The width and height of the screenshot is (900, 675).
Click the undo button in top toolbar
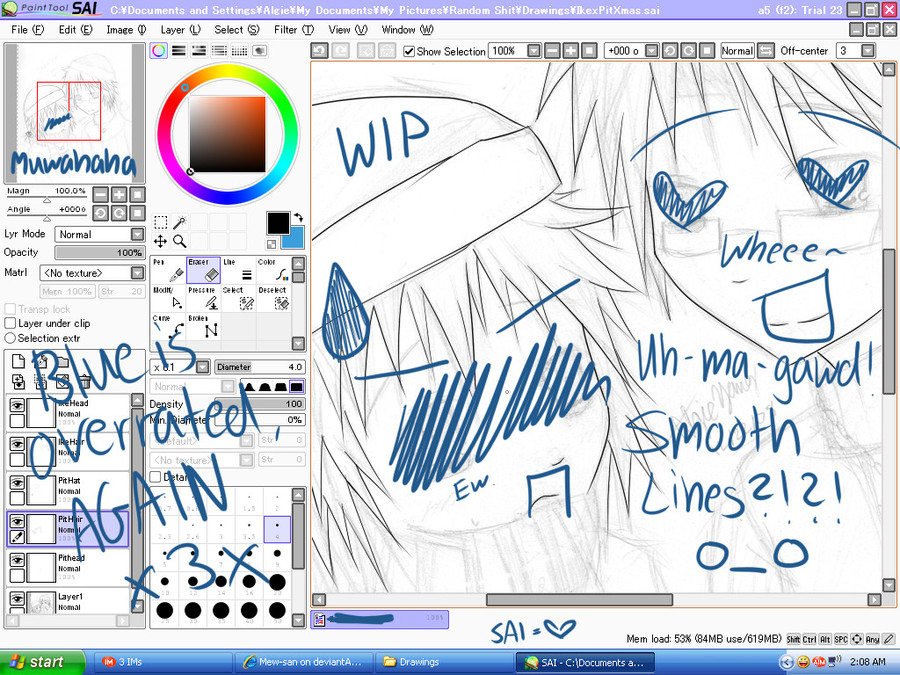tap(320, 51)
